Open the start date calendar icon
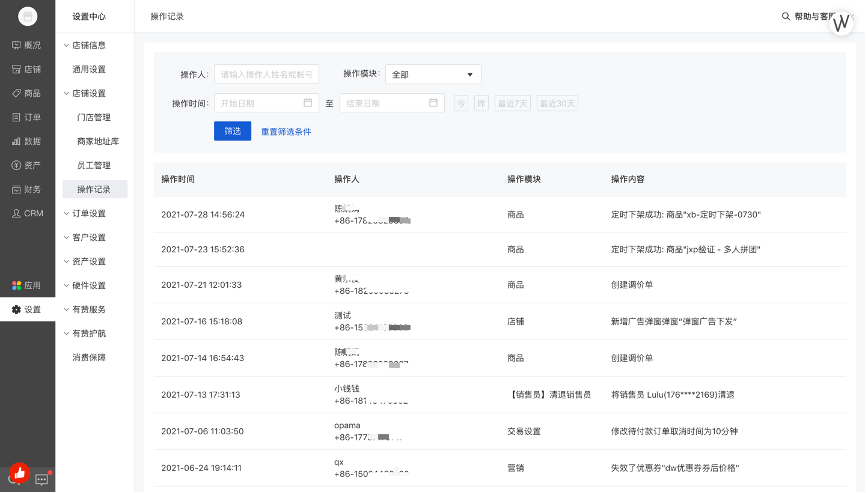This screenshot has width=866, height=493. click(x=308, y=103)
